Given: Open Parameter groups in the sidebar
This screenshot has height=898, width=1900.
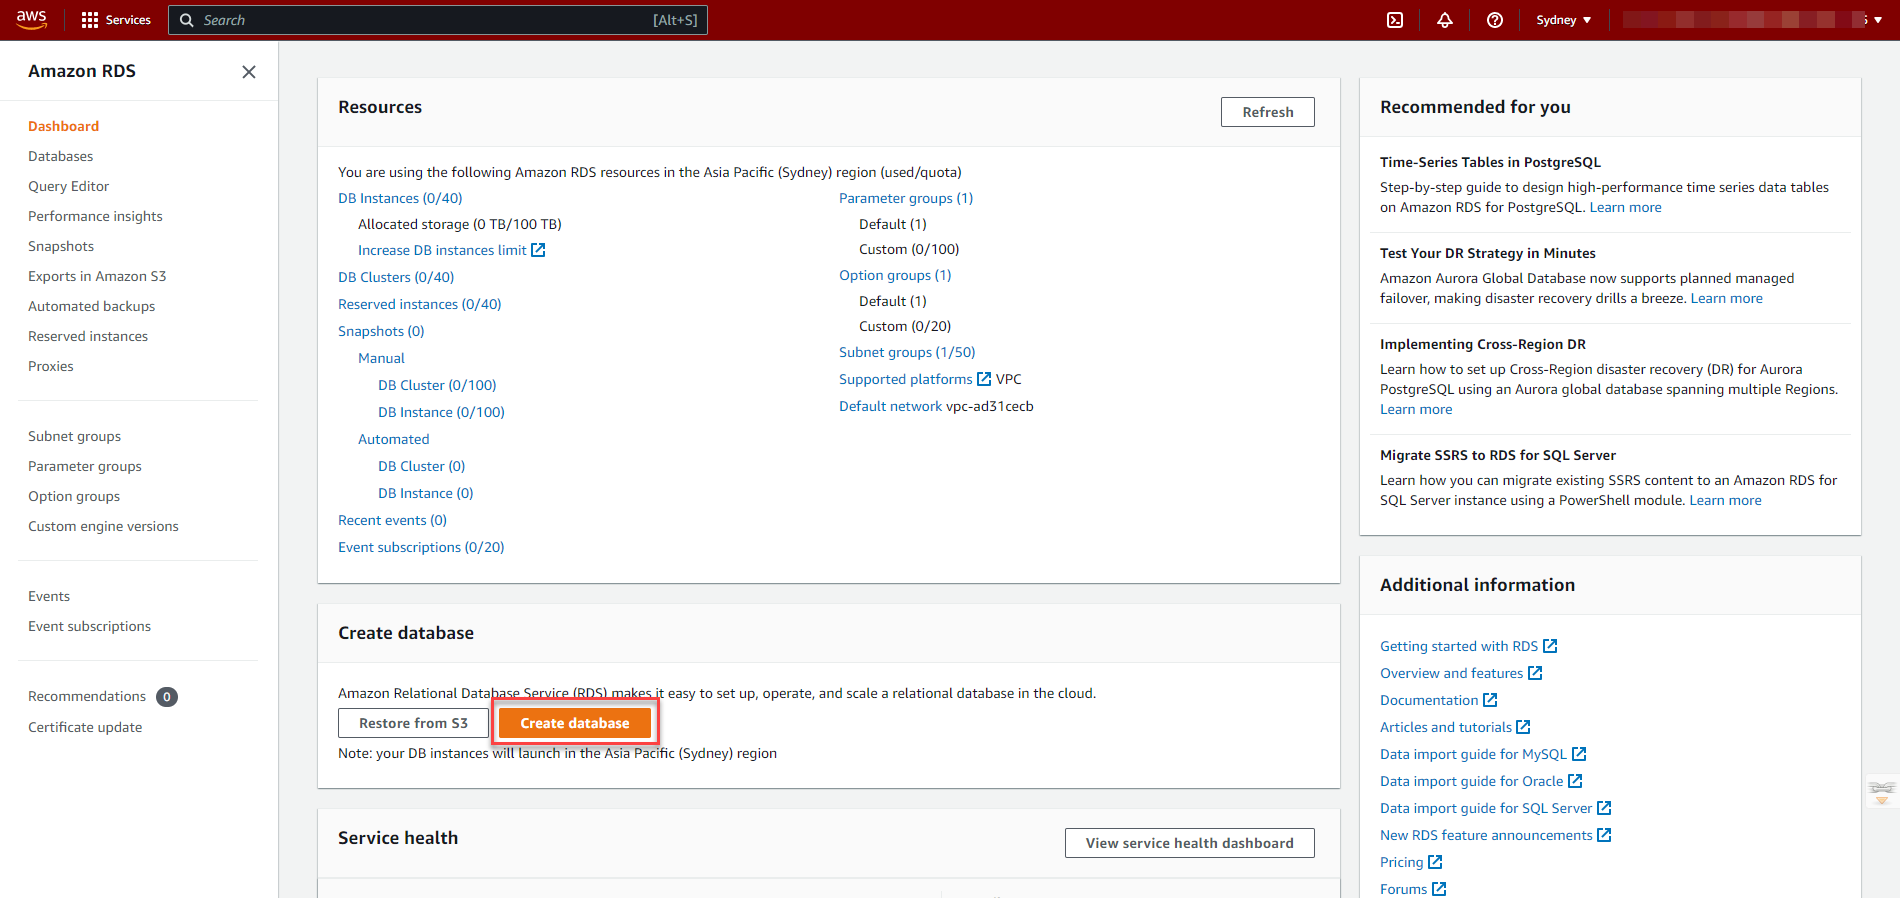Looking at the screenshot, I should click(x=85, y=466).
